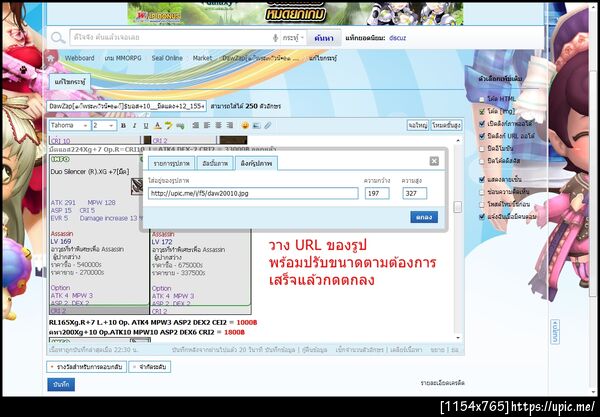600x417 pixels.
Task: Click the editor scrollbar down arrow
Action: [458, 338]
